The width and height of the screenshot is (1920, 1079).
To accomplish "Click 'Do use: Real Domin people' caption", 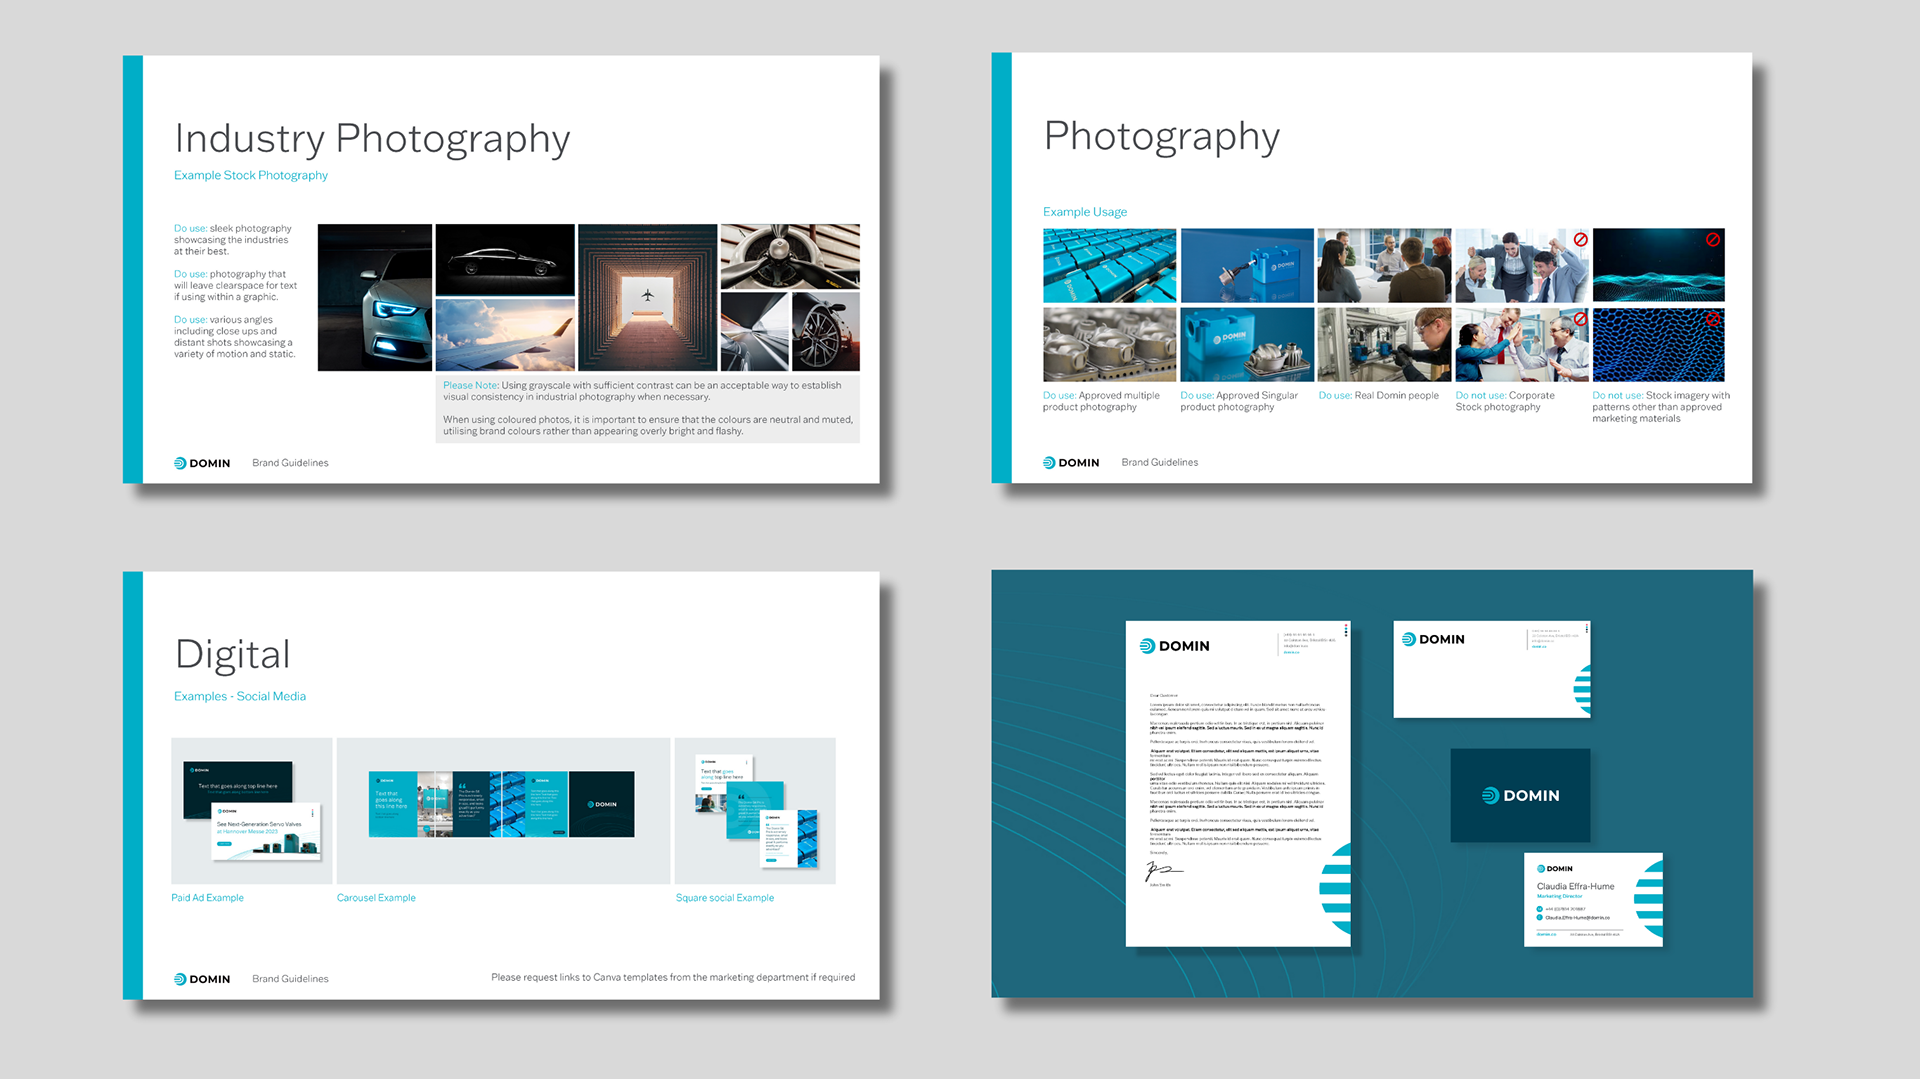I will (1379, 396).
